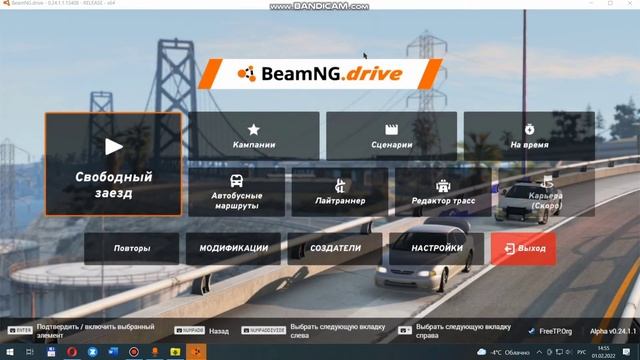Click the Alpha v0.24.1.1 version text
Viewport: 640px width, 360px height.
point(613,331)
